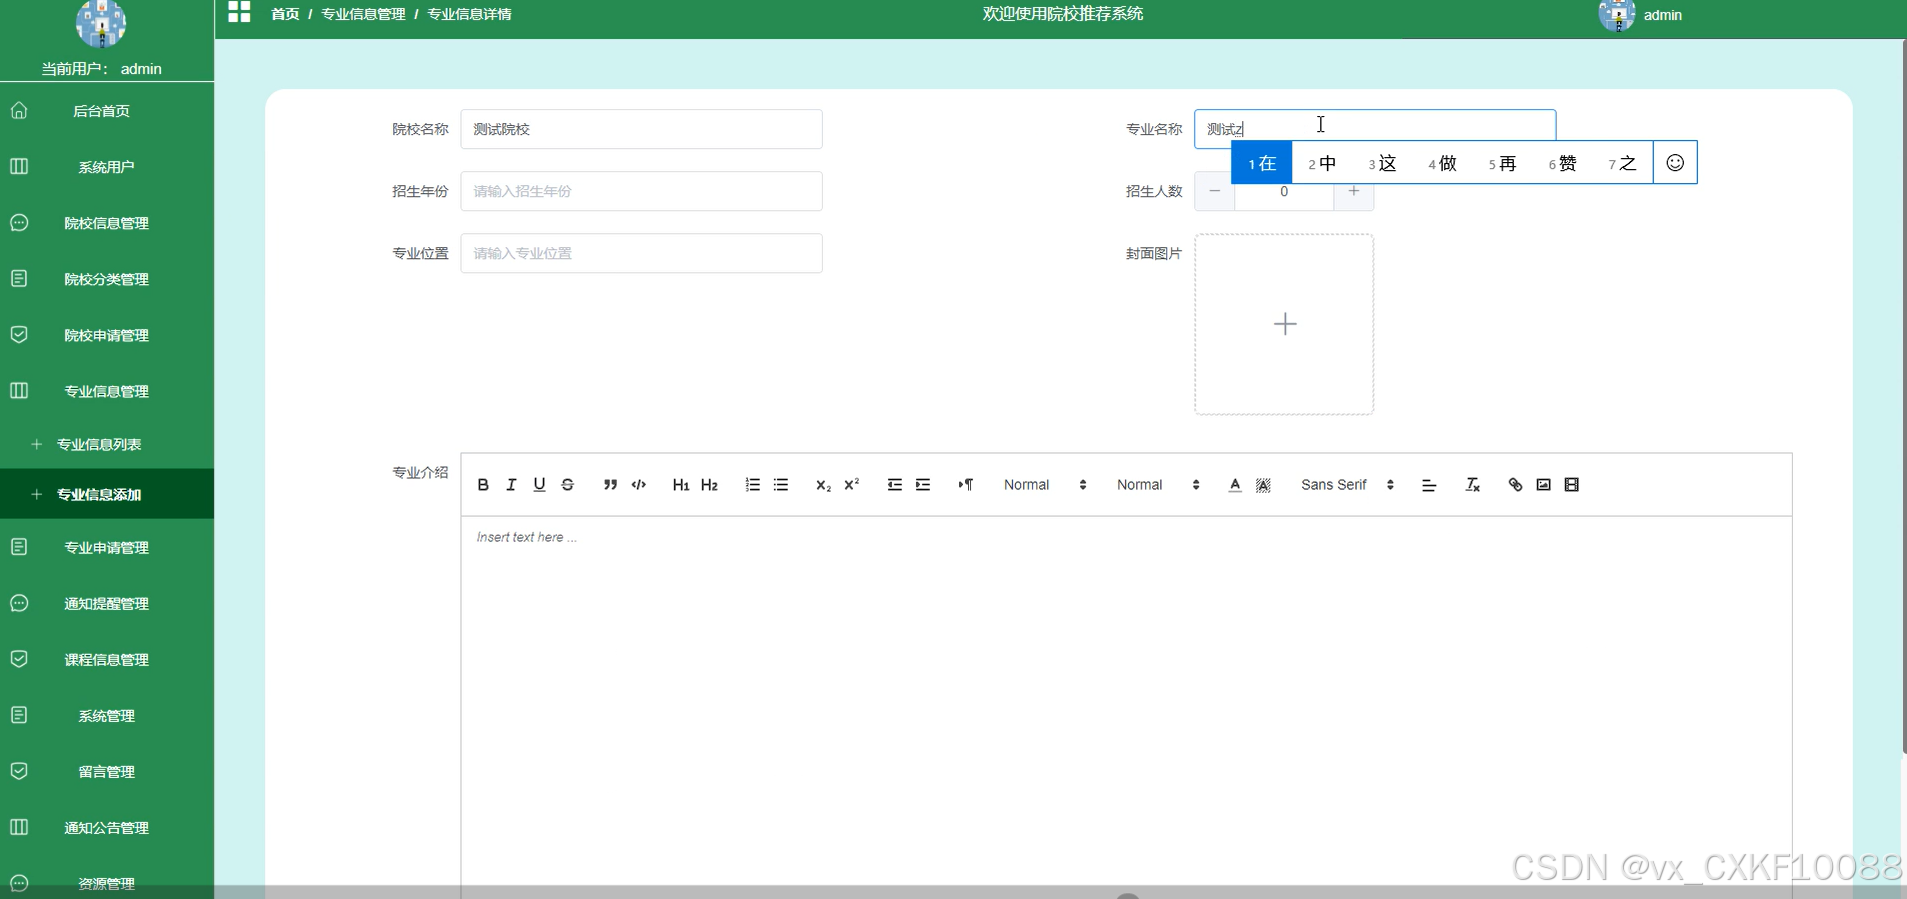This screenshot has width=1907, height=899.
Task: Apply Heading 1 style
Action: click(681, 485)
